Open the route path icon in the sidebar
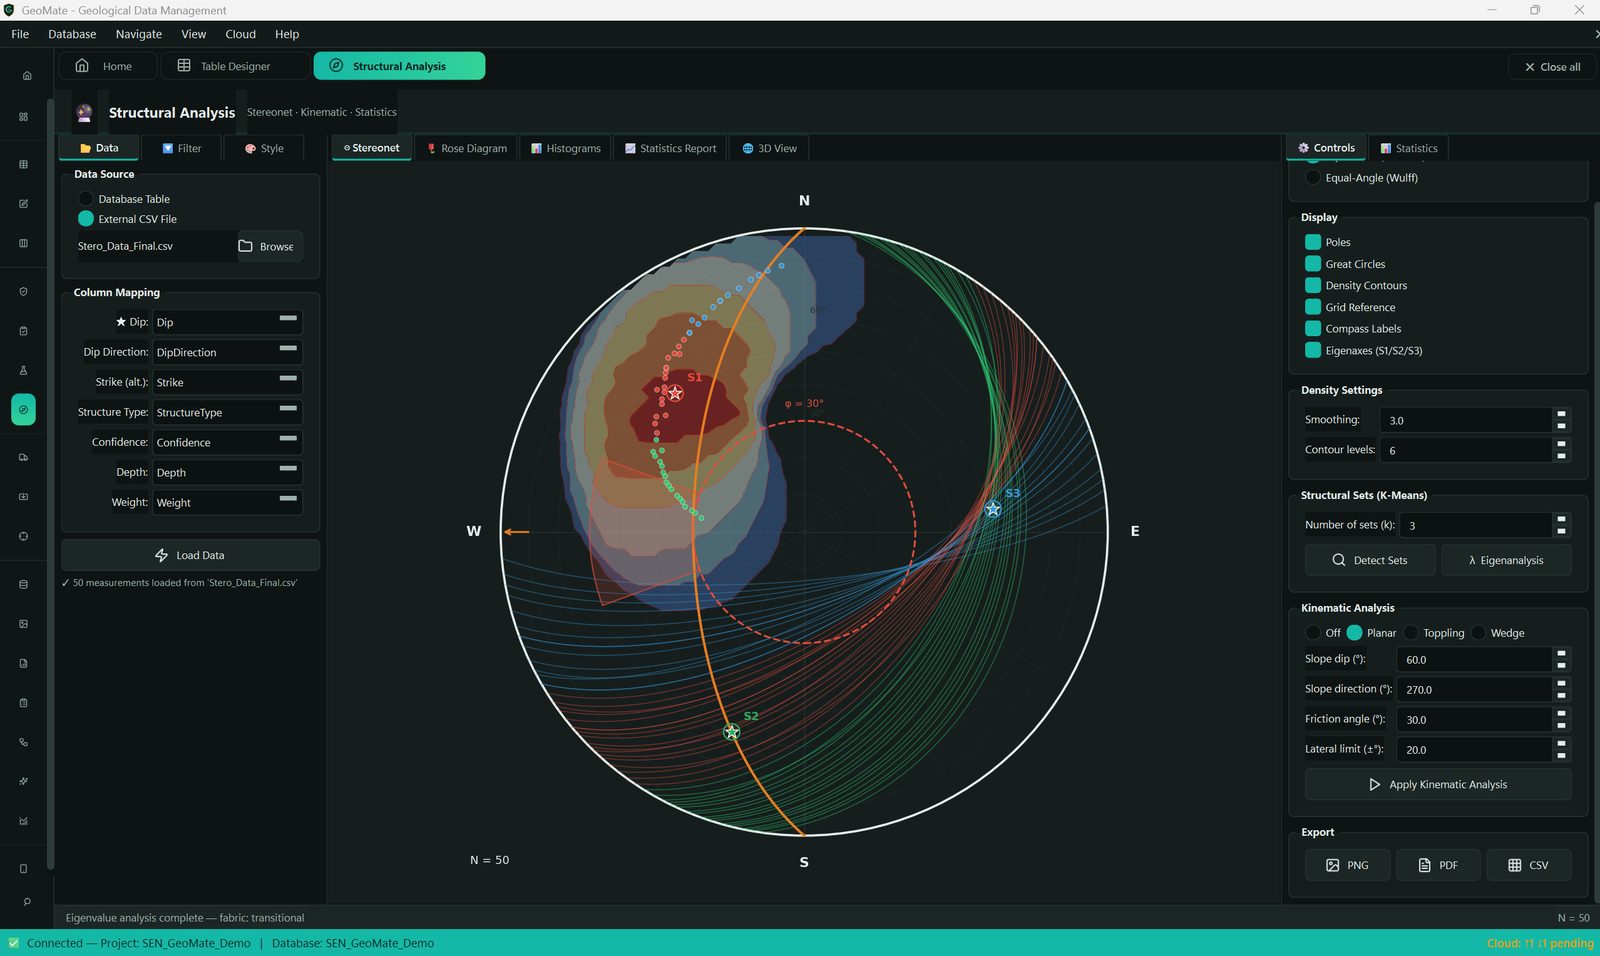The height and width of the screenshot is (956, 1600). pyautogui.click(x=23, y=742)
